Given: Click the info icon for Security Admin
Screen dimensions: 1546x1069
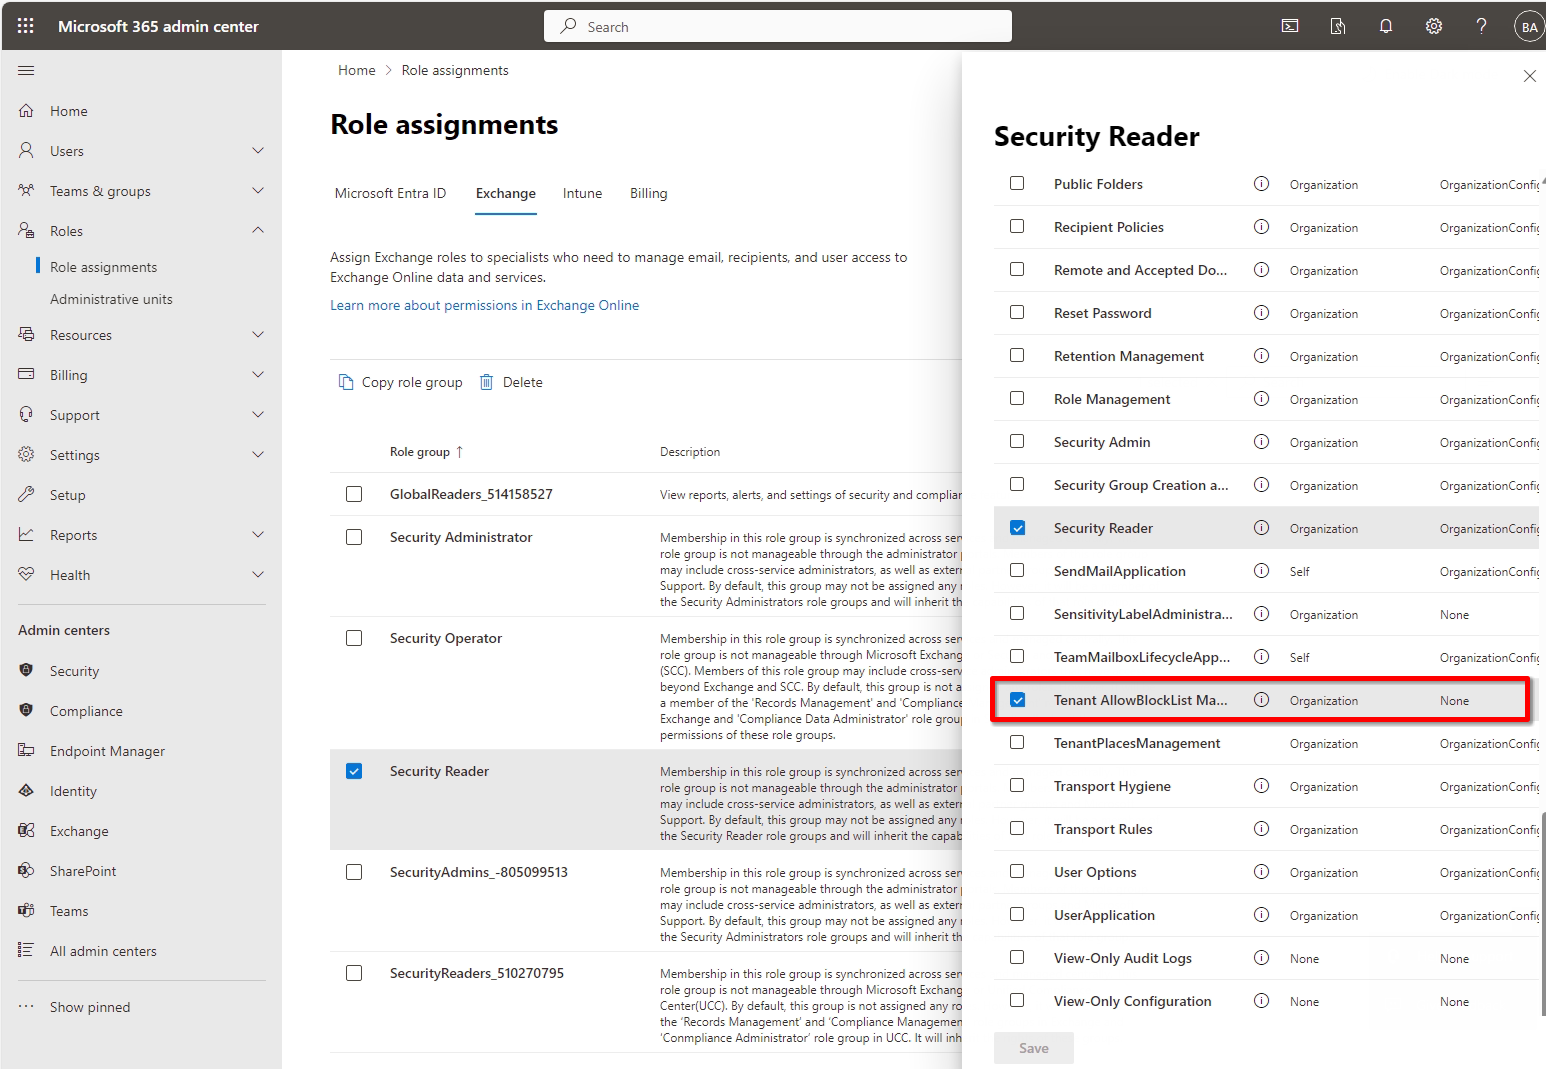Looking at the screenshot, I should pyautogui.click(x=1262, y=442).
